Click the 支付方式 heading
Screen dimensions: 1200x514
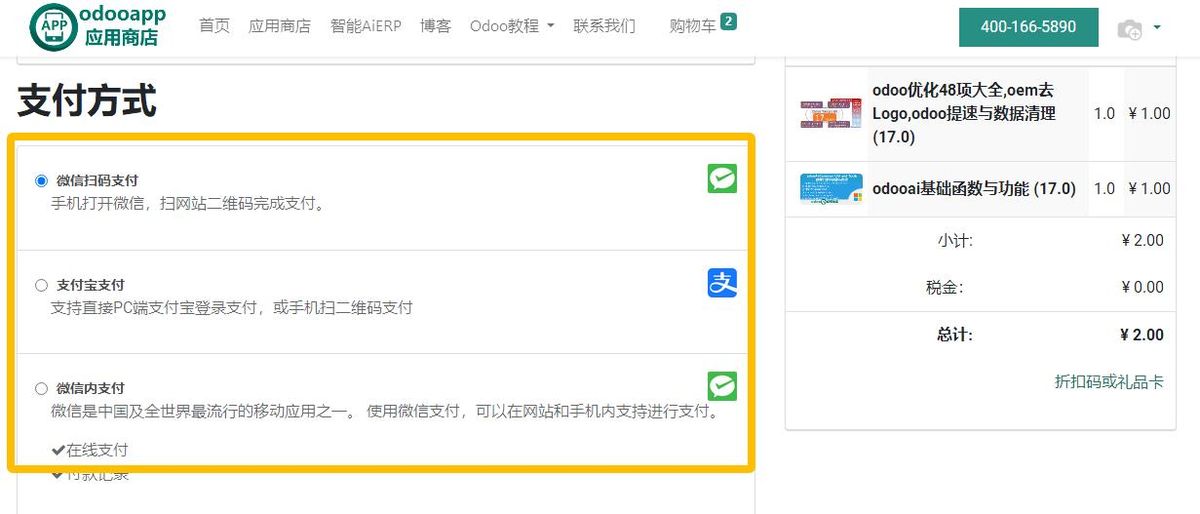(87, 101)
